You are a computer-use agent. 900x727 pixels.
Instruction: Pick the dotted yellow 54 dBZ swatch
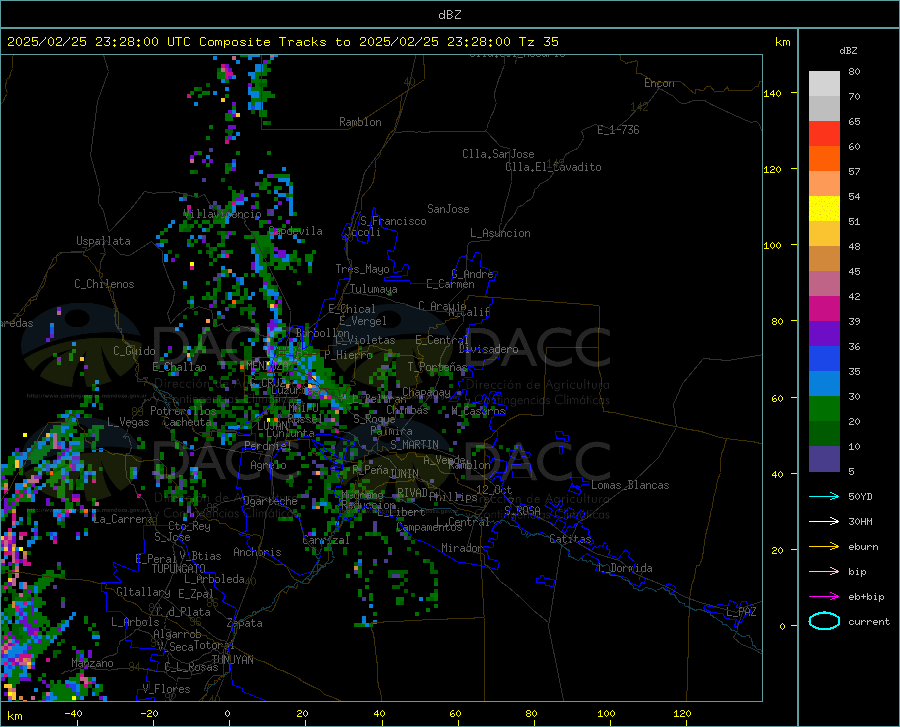[x=824, y=209]
